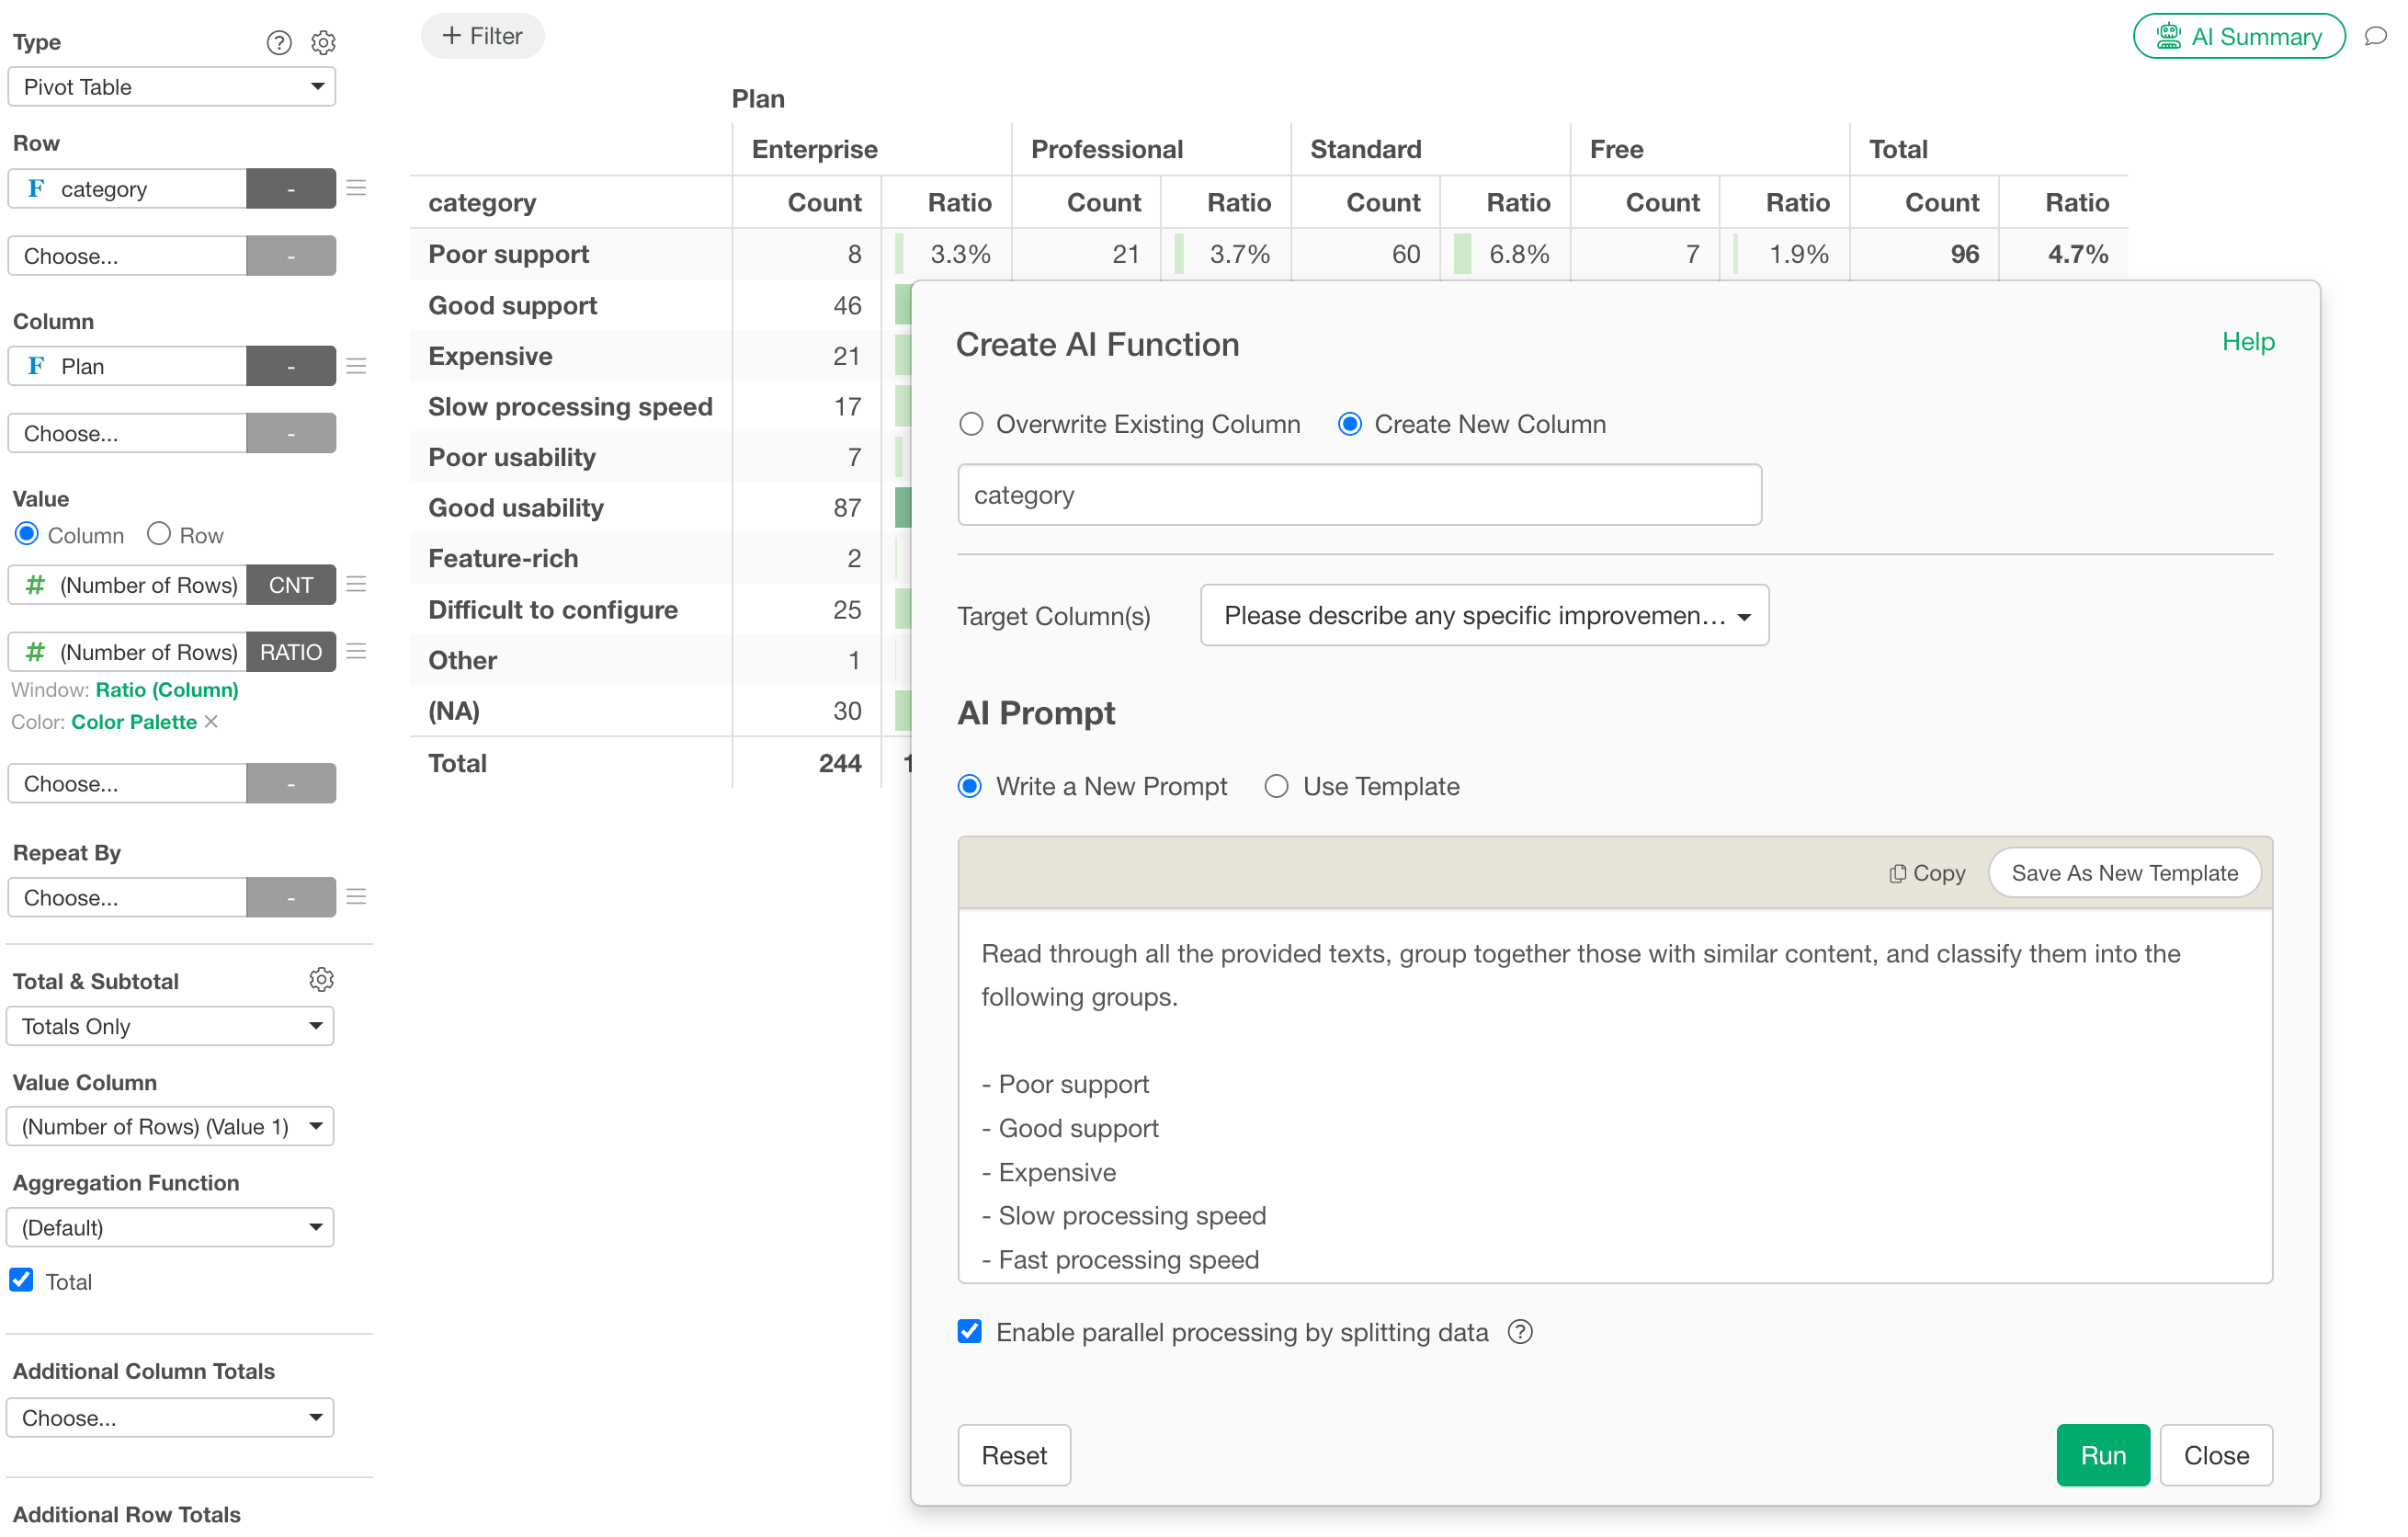
Task: Open Total & Subtotal settings gear
Action: click(321, 979)
